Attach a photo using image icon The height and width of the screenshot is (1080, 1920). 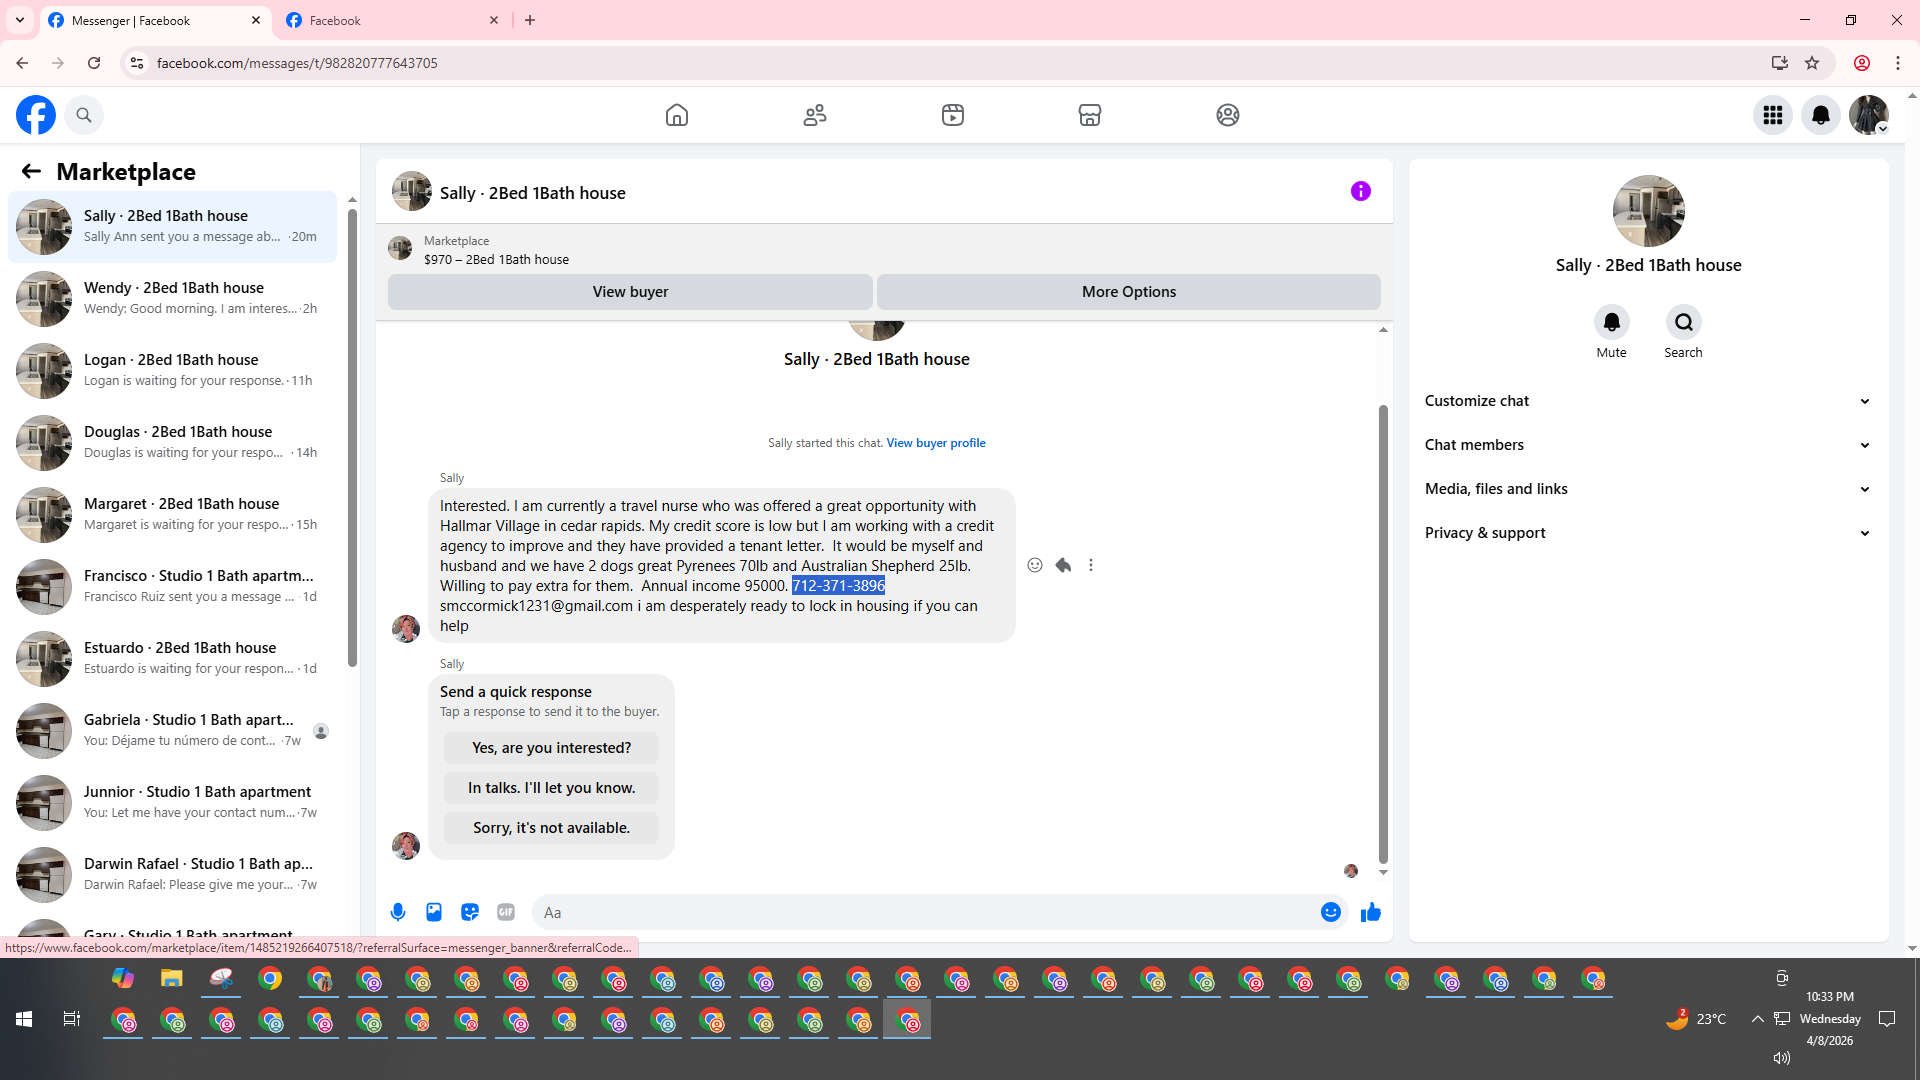434,912
